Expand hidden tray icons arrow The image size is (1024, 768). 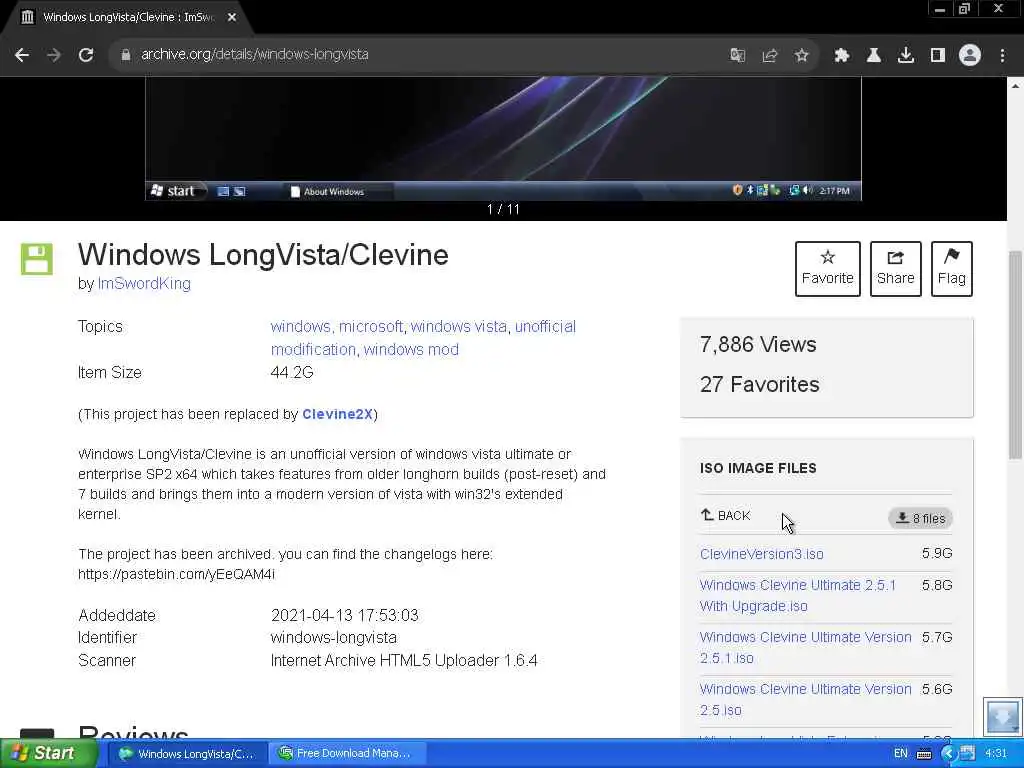tap(948, 754)
